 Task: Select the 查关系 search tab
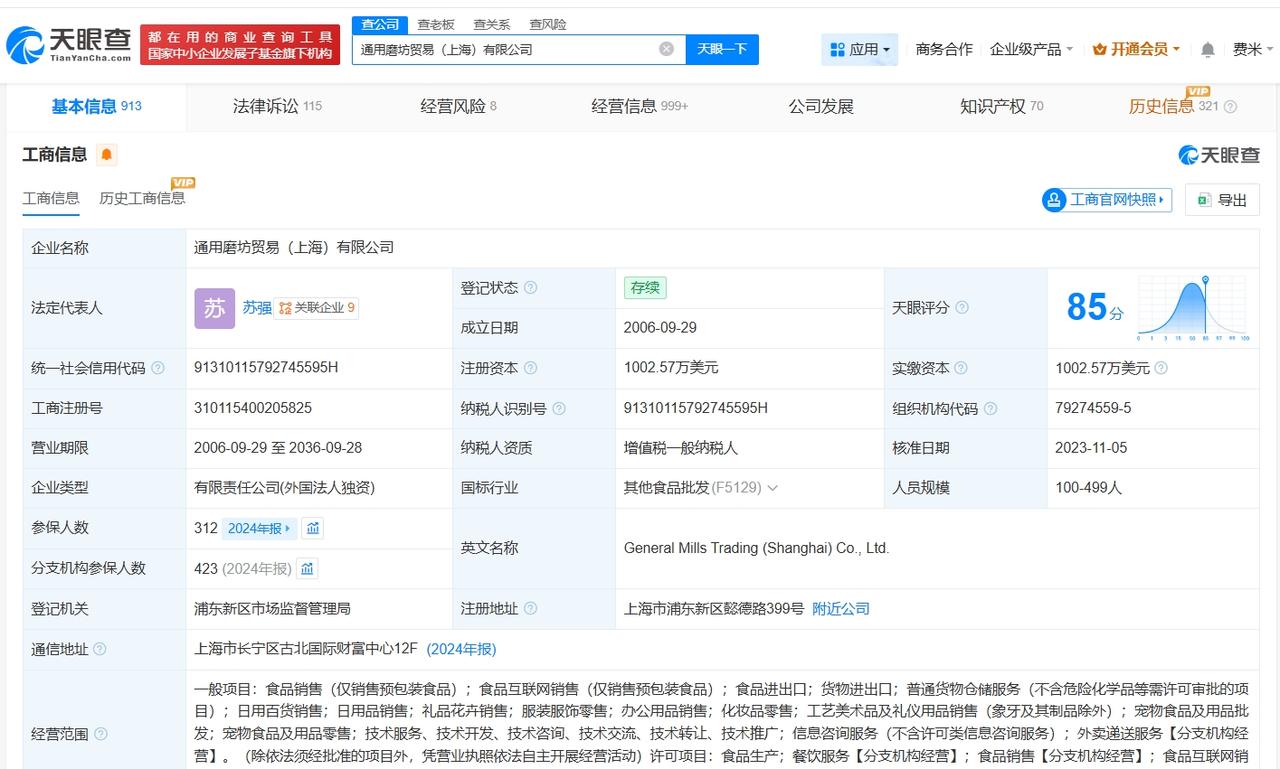491,24
